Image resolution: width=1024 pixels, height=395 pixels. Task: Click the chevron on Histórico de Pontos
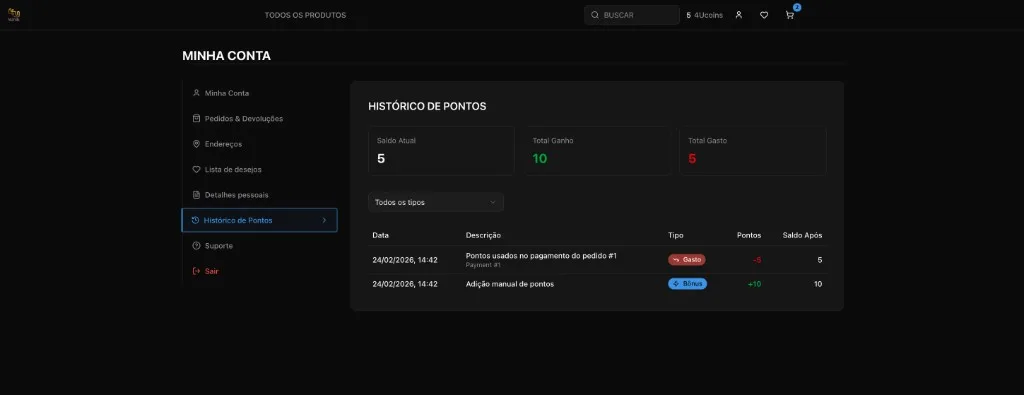point(325,220)
